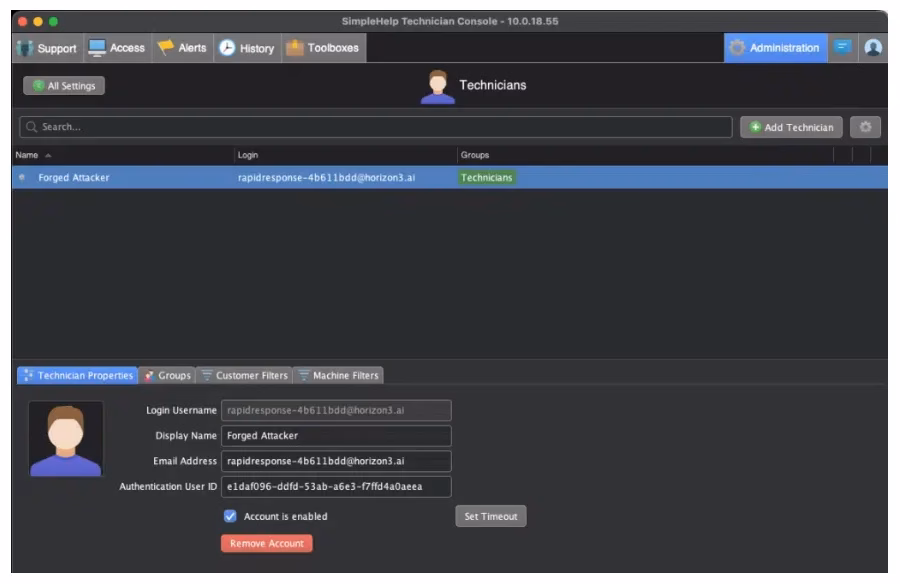This screenshot has height=584, width=900.
Task: Open the Customer Filters tab
Action: tap(245, 376)
